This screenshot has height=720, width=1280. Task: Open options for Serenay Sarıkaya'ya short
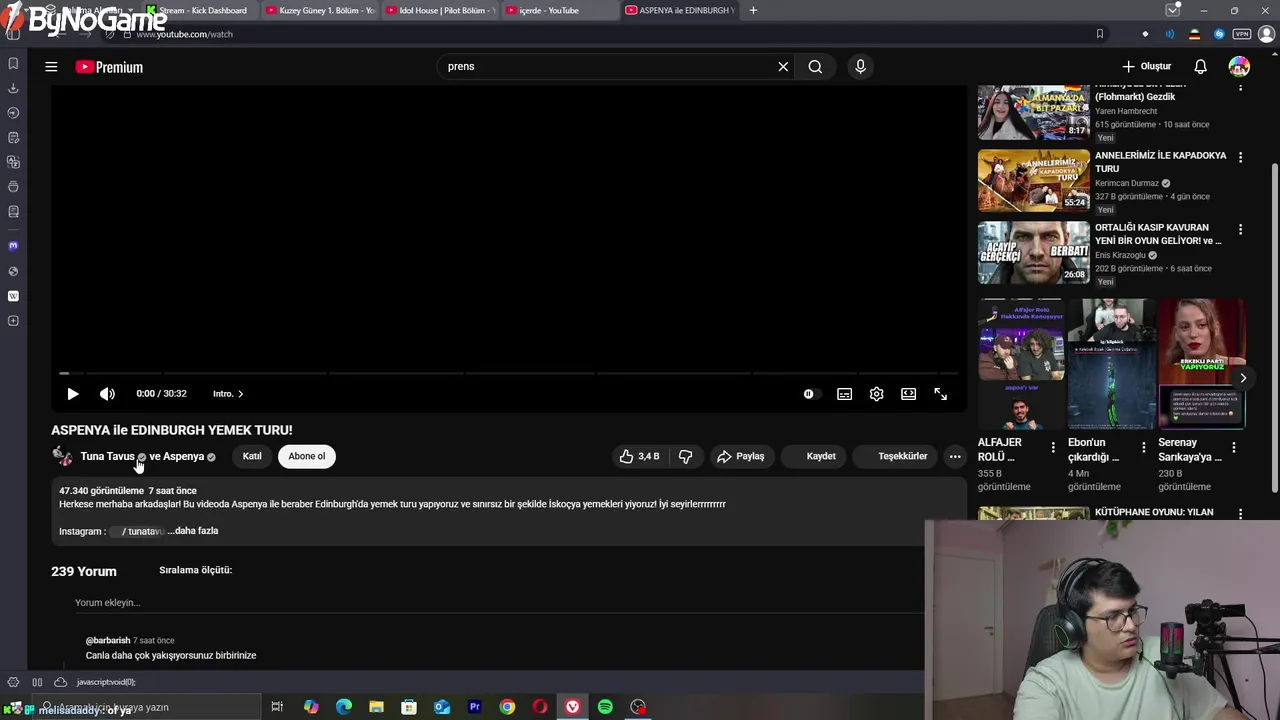click(x=1234, y=448)
